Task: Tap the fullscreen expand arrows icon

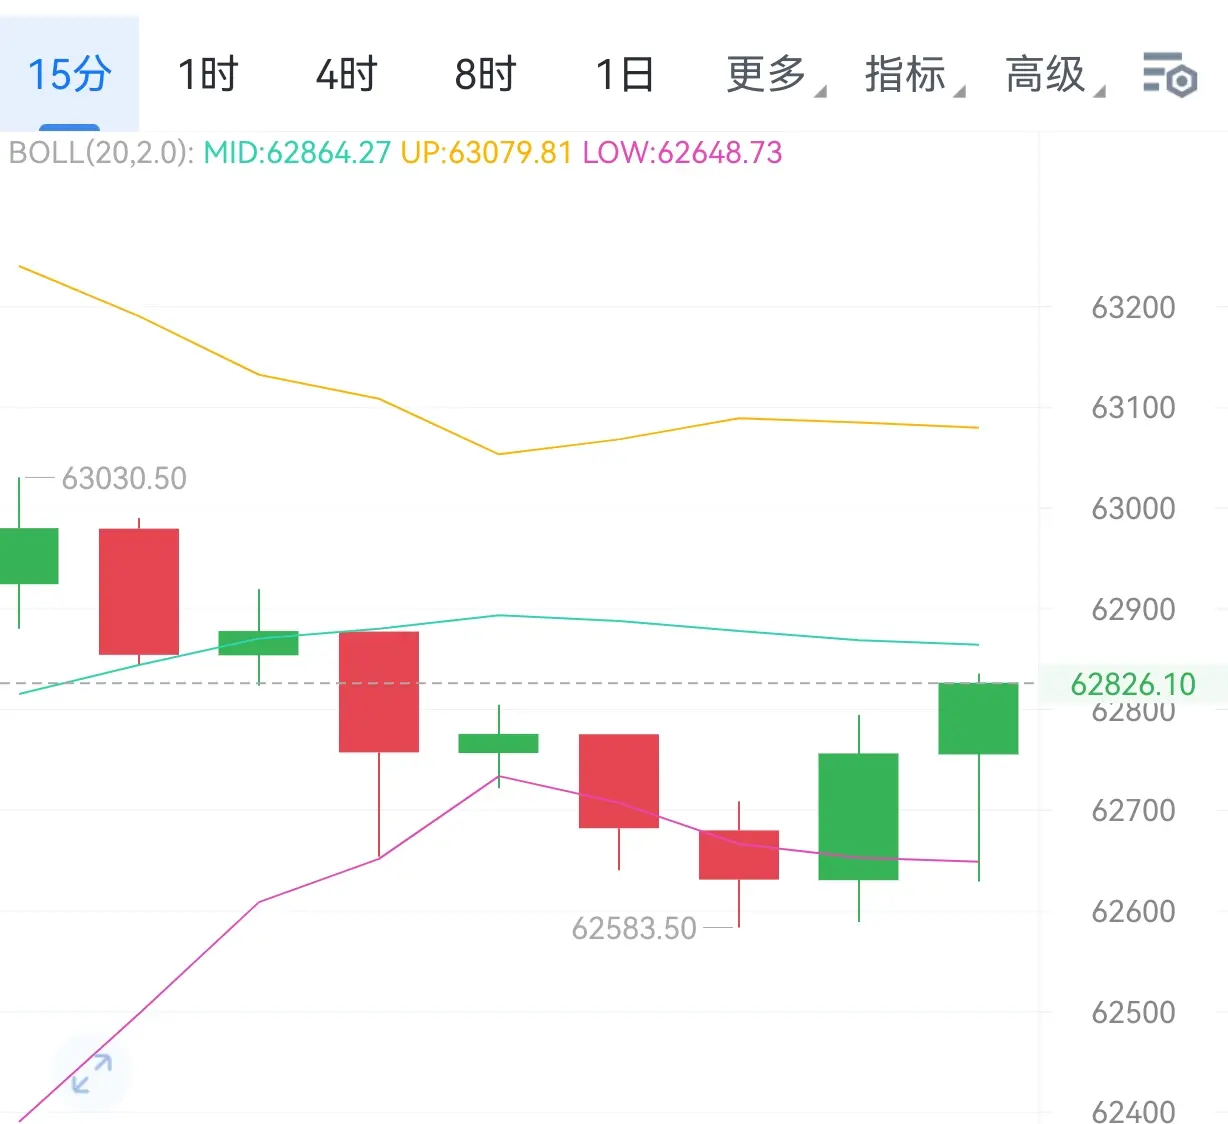Action: click(x=91, y=1074)
